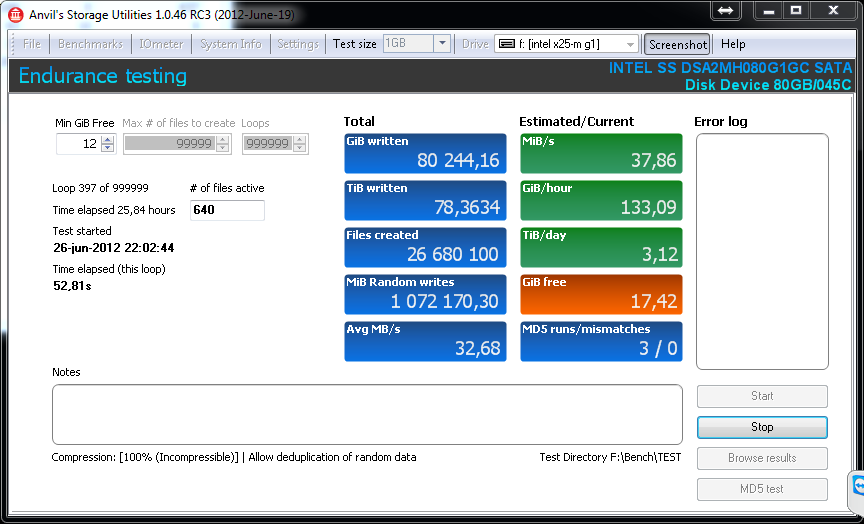
Task: Click the GiB written tile
Action: point(425,153)
